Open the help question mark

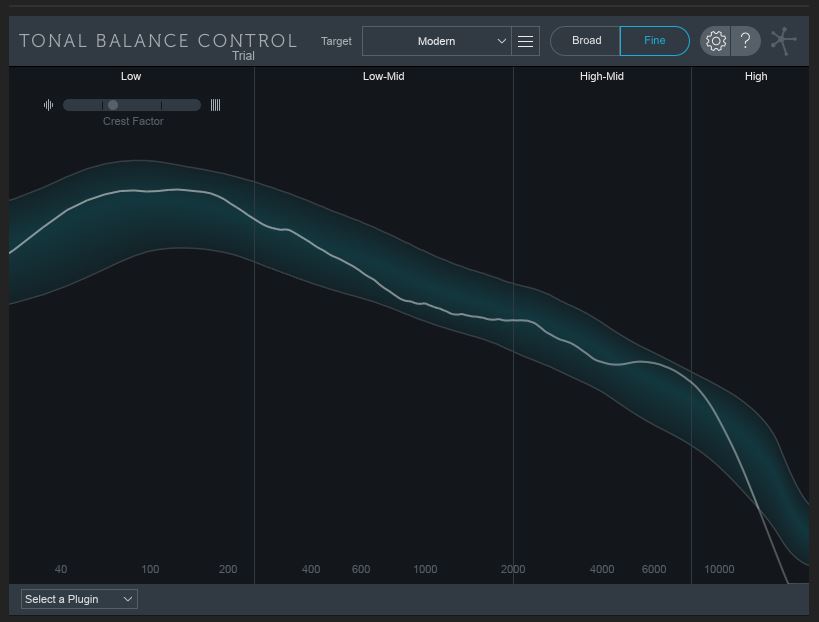(x=746, y=41)
